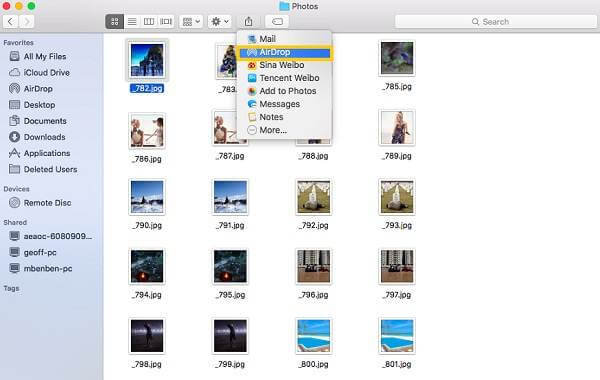
Task: Choose Add to Photos in share menu
Action: 284,91
